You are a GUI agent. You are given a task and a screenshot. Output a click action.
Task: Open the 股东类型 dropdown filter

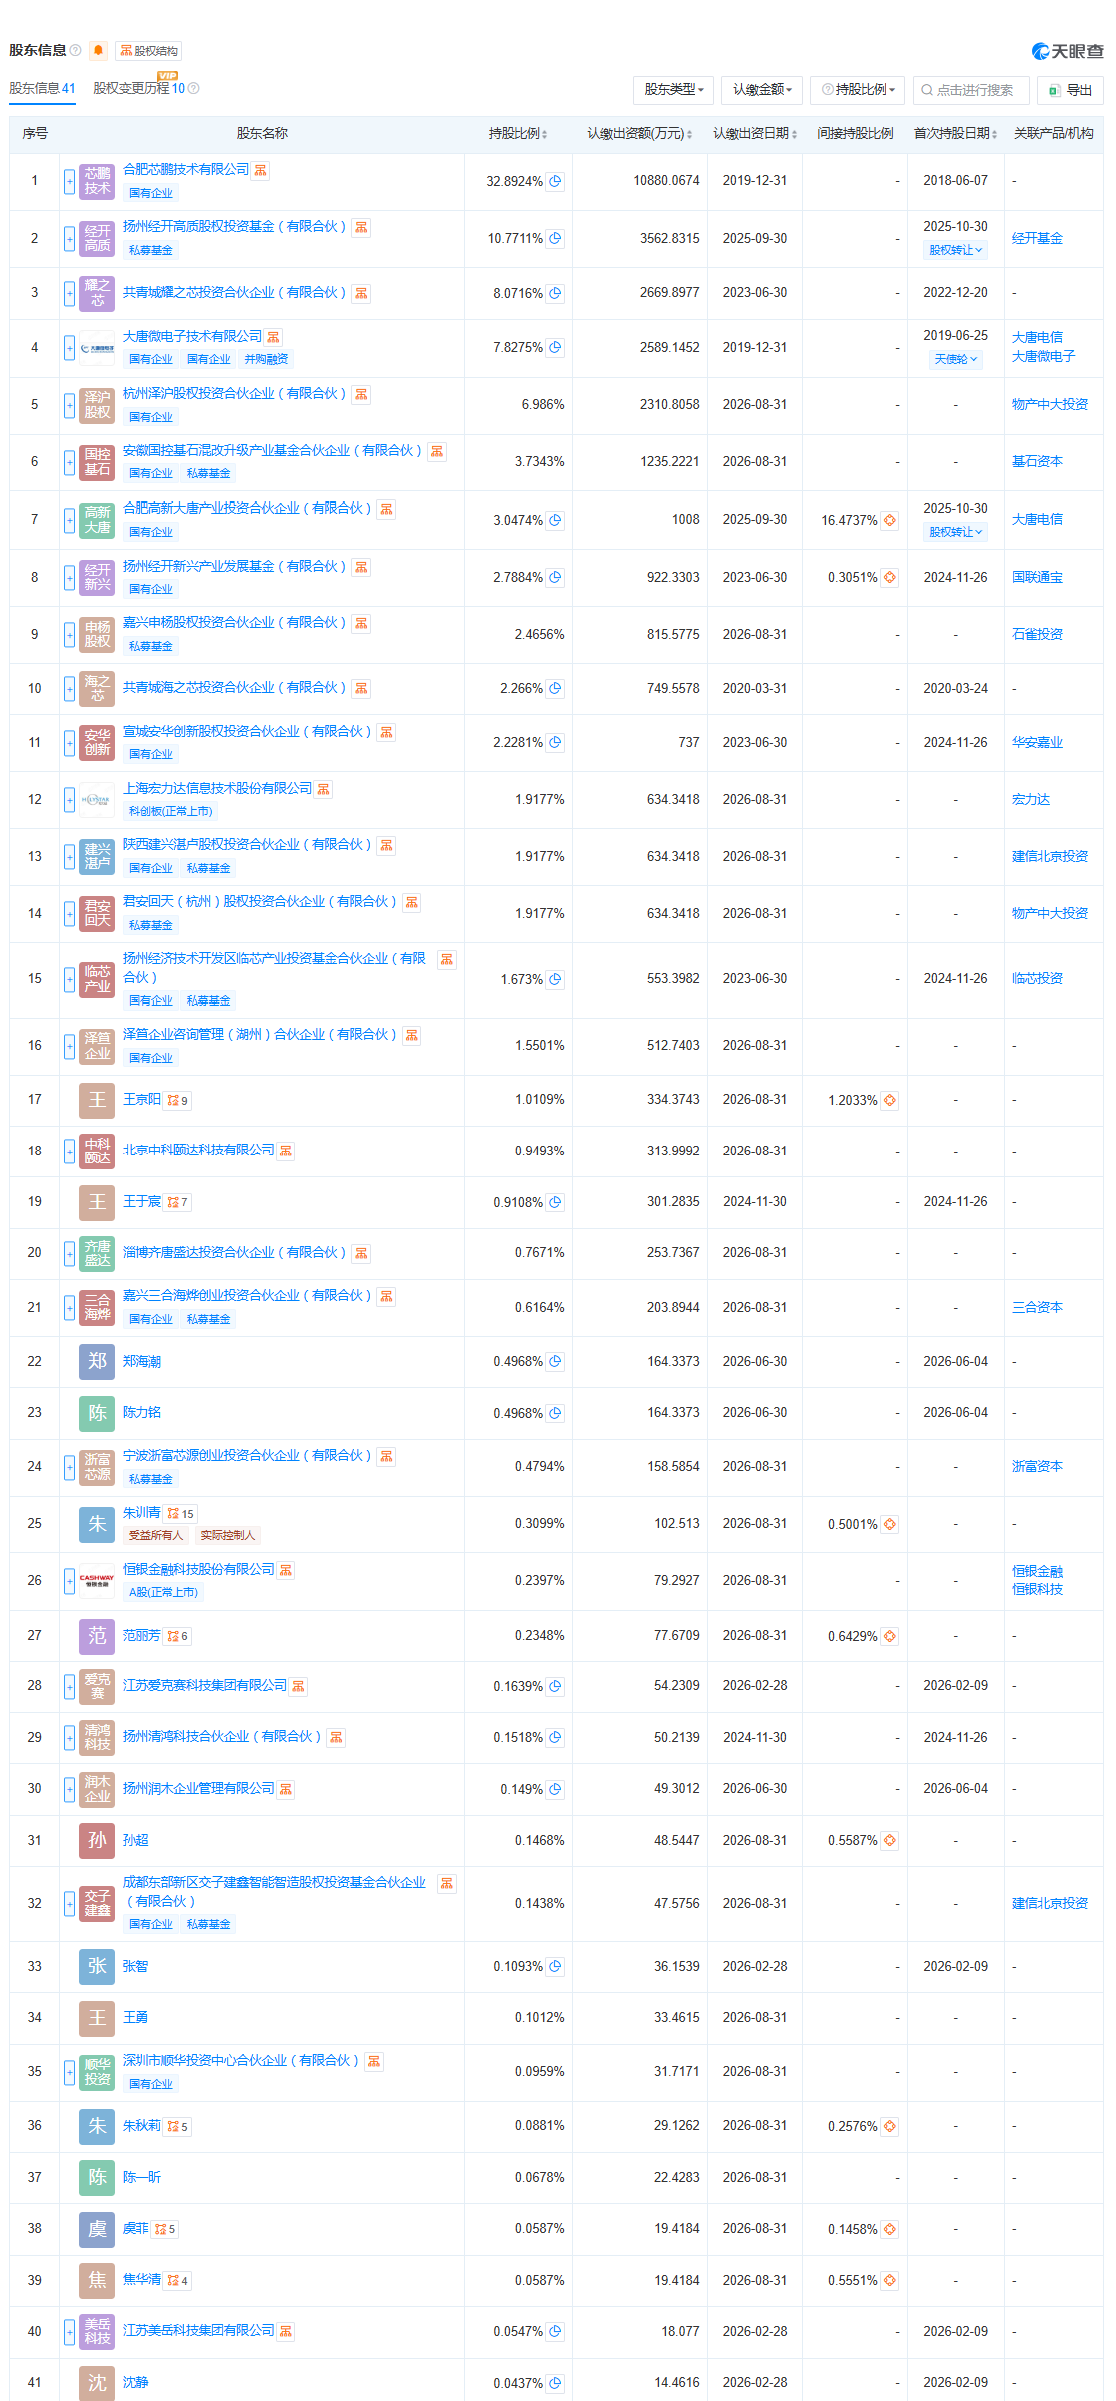point(674,90)
